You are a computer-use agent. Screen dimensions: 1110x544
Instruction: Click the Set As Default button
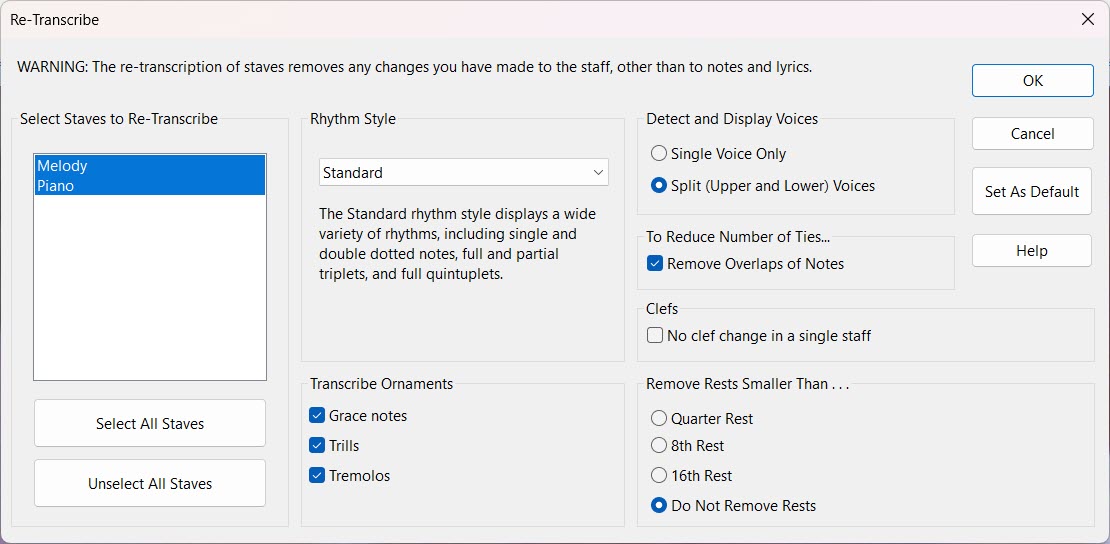[1031, 191]
